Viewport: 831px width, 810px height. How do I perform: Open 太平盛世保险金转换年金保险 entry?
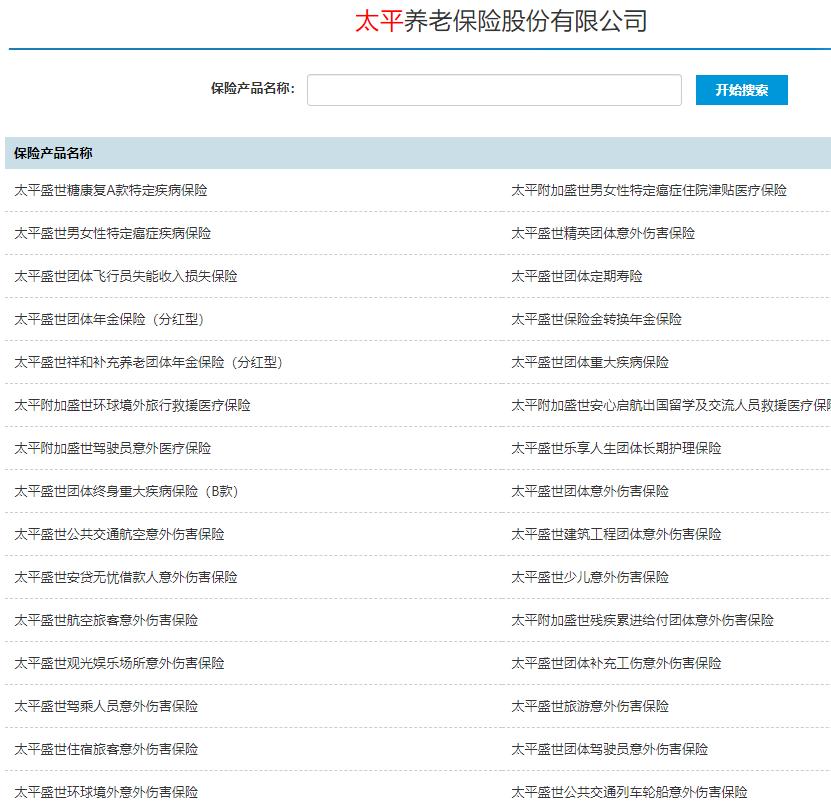click(x=595, y=319)
